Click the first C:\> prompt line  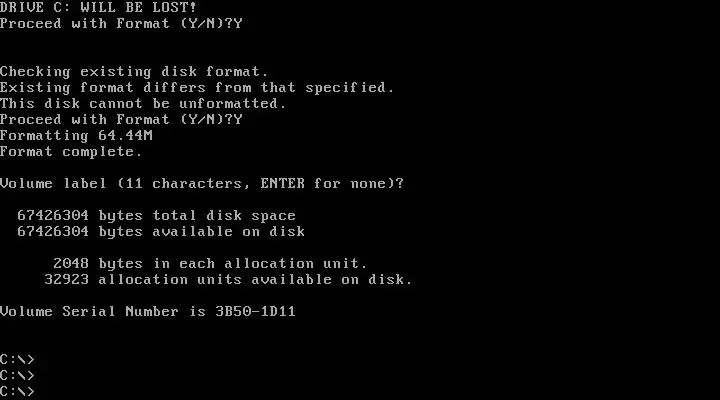click(17, 360)
